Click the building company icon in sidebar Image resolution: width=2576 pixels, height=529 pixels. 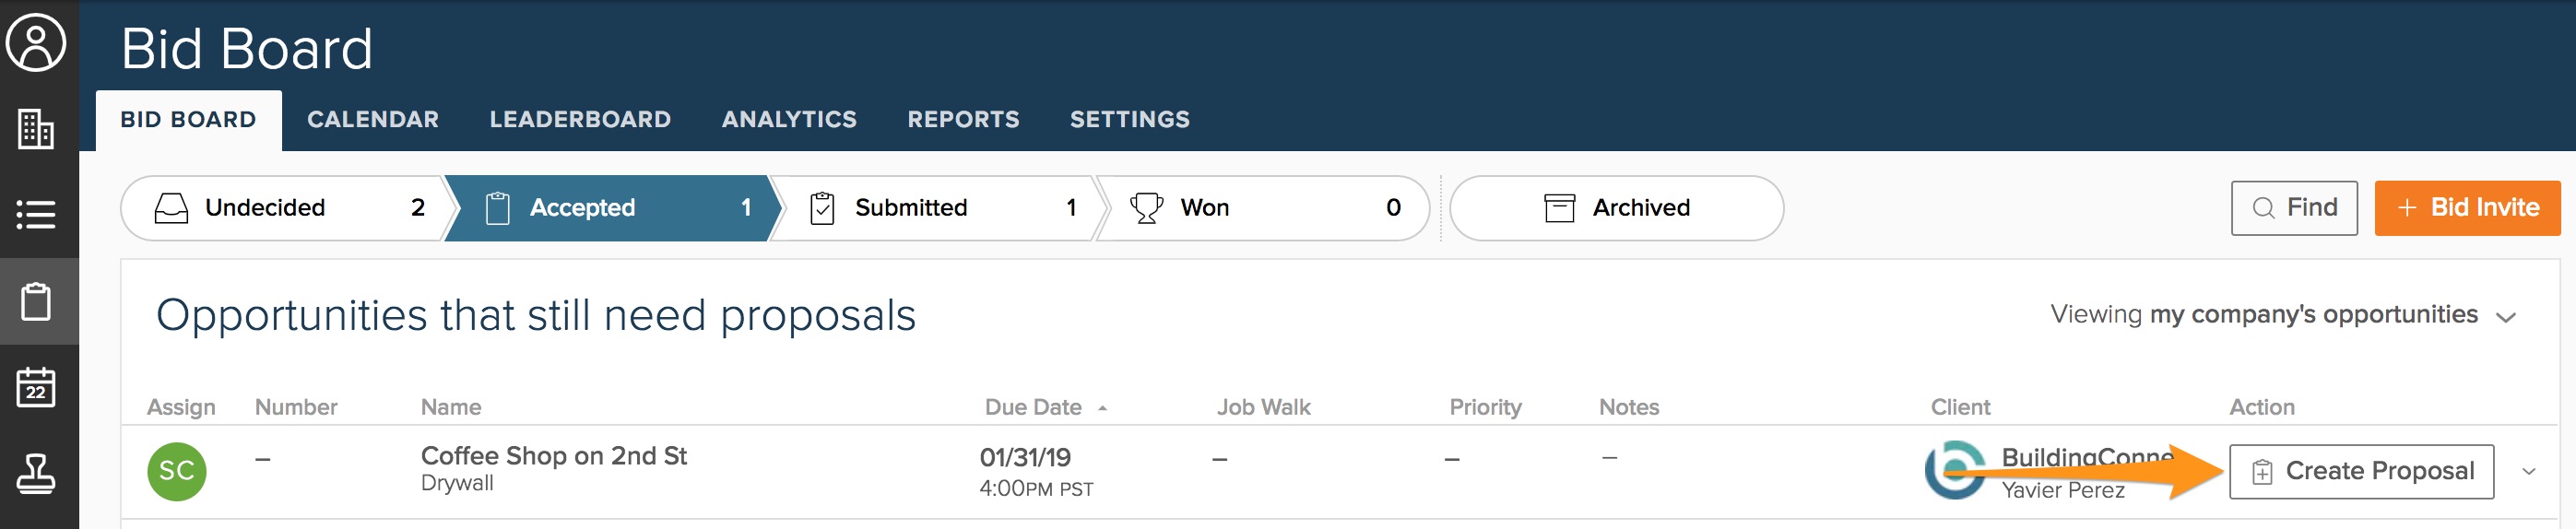[36, 129]
